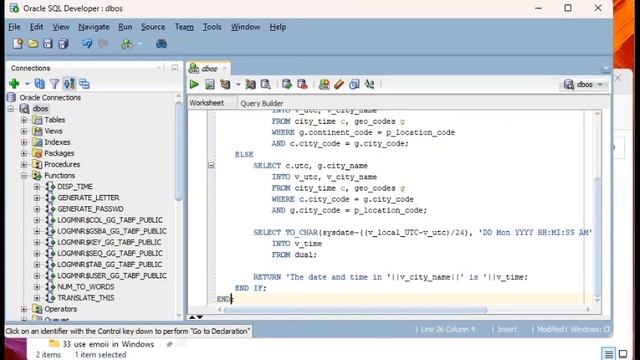Open the File menu
Image resolution: width=640 pixels, height=360 pixels.
click(14, 27)
